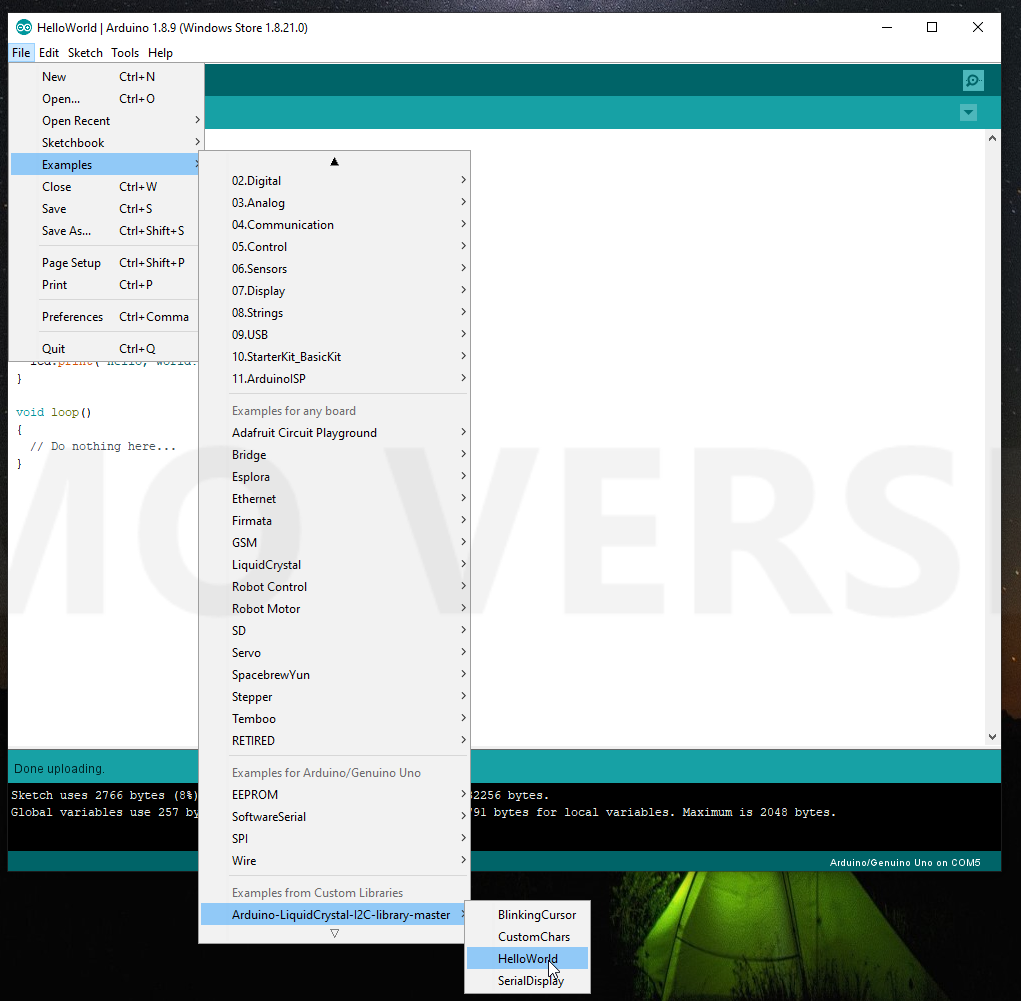Select Arduino-LiquidCrystal-I2C-library-master entry

click(335, 914)
